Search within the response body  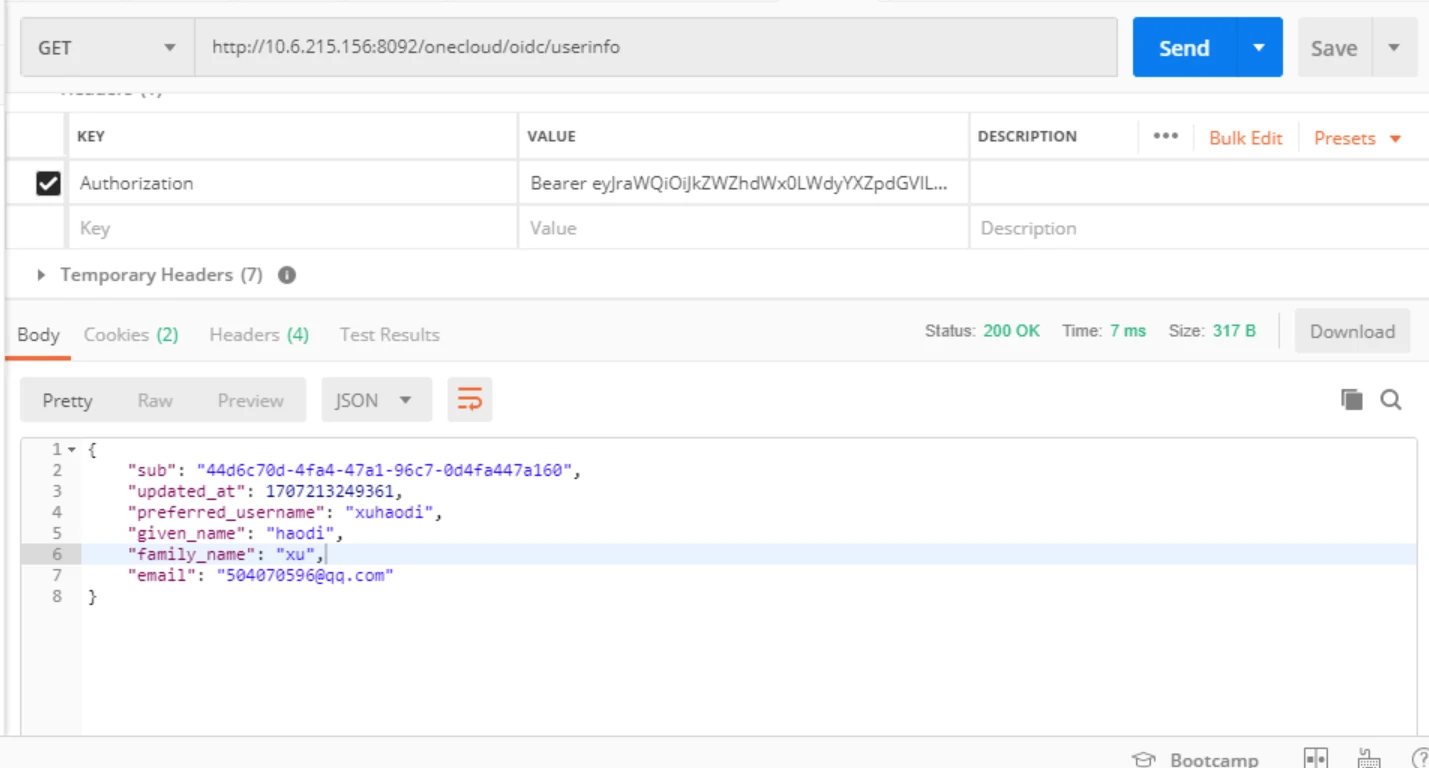tap(1391, 400)
